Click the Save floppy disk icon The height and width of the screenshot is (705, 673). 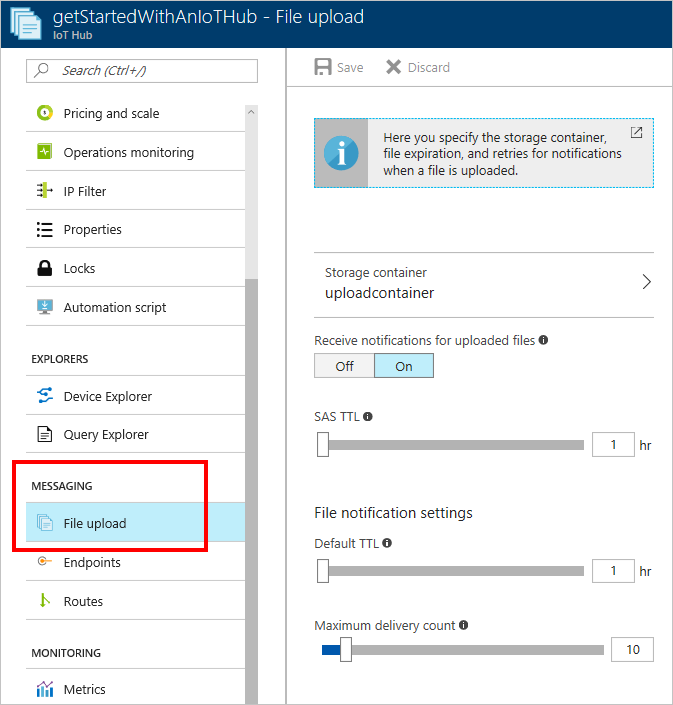pyautogui.click(x=323, y=67)
